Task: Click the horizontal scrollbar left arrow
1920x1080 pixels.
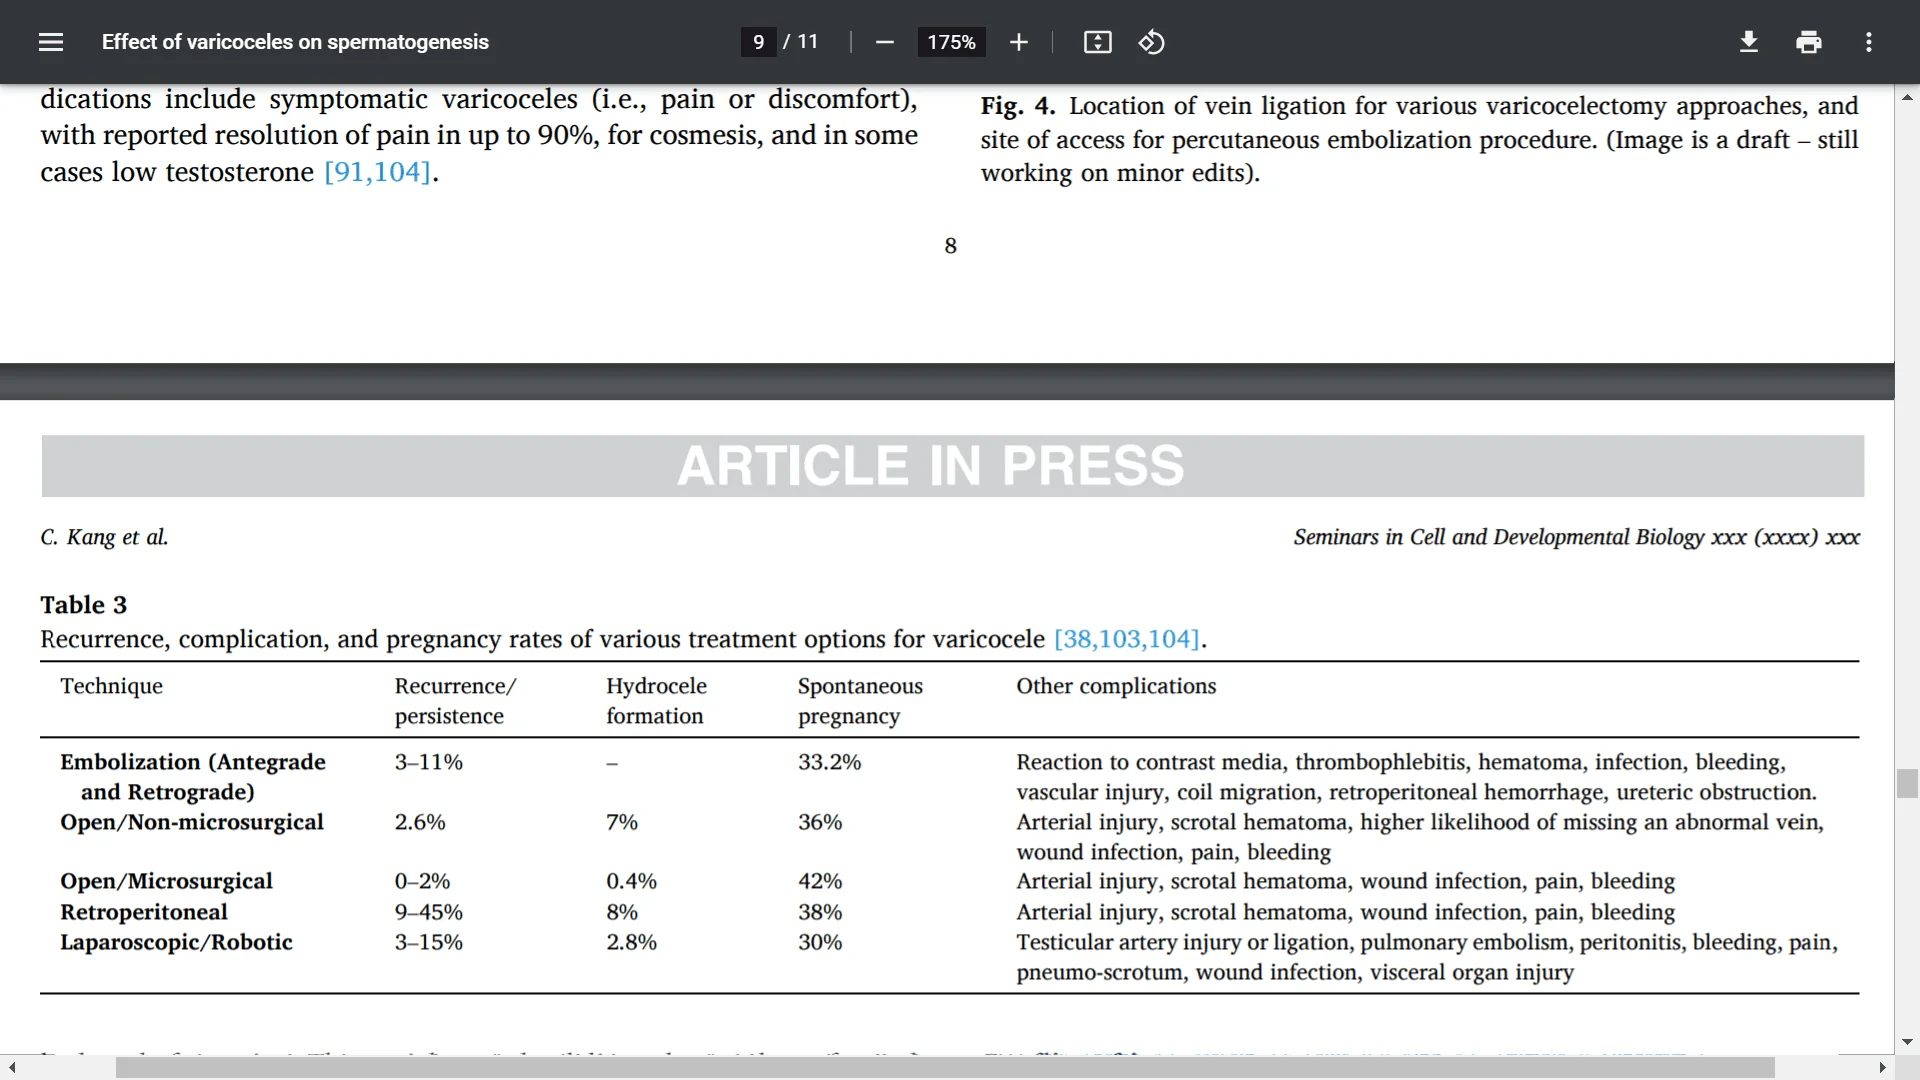Action: (11, 1068)
